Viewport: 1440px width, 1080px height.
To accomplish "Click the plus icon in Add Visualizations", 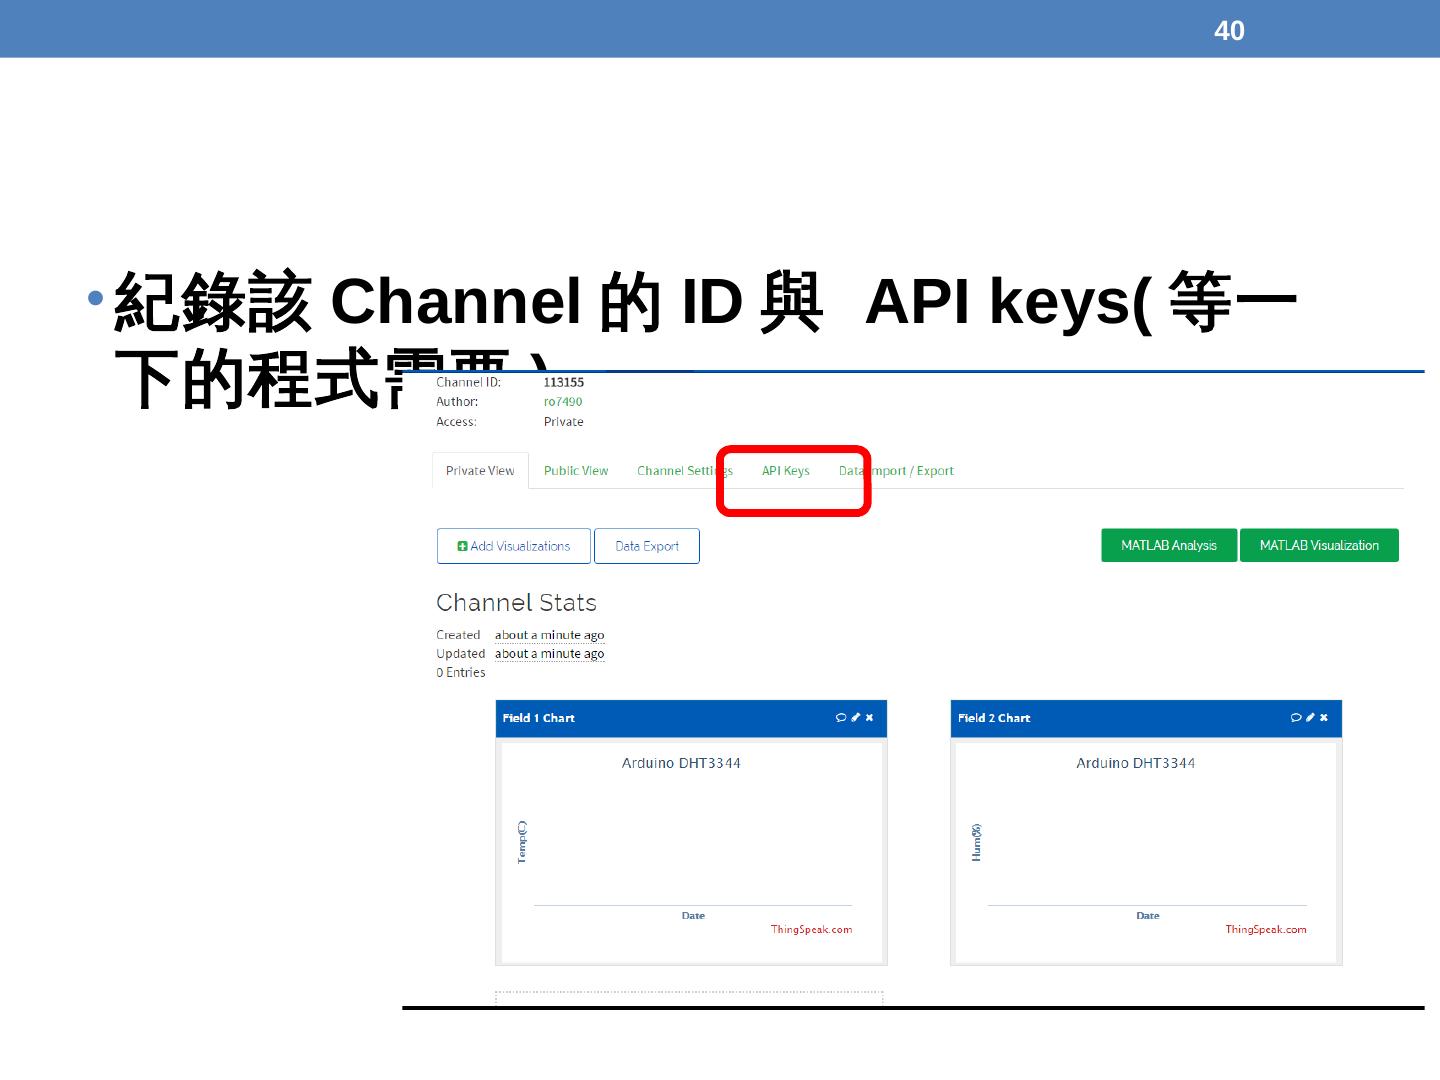I will (x=462, y=547).
